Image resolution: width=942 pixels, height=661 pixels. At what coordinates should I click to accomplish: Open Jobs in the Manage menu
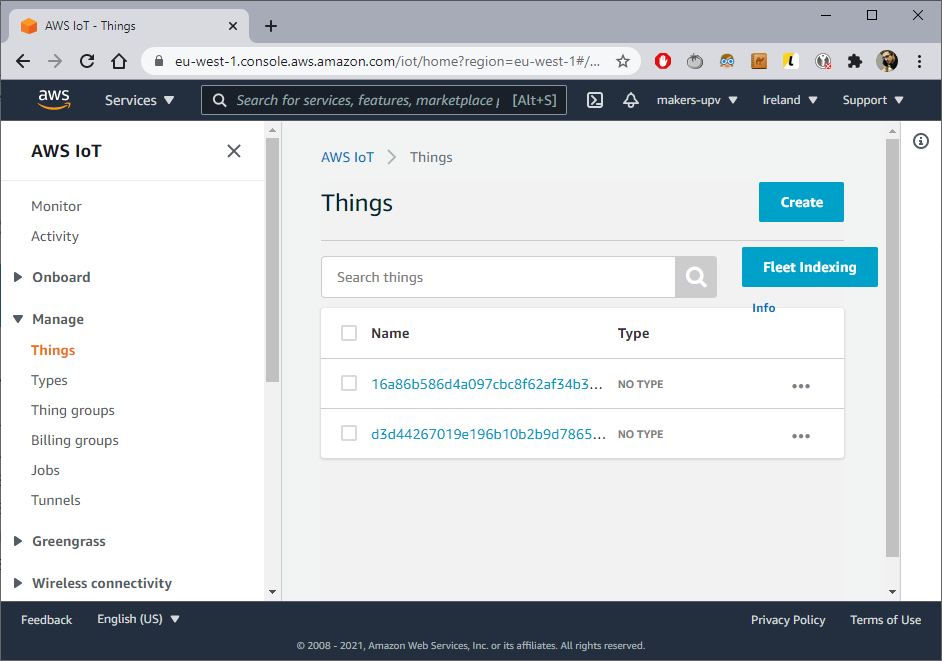pos(45,470)
